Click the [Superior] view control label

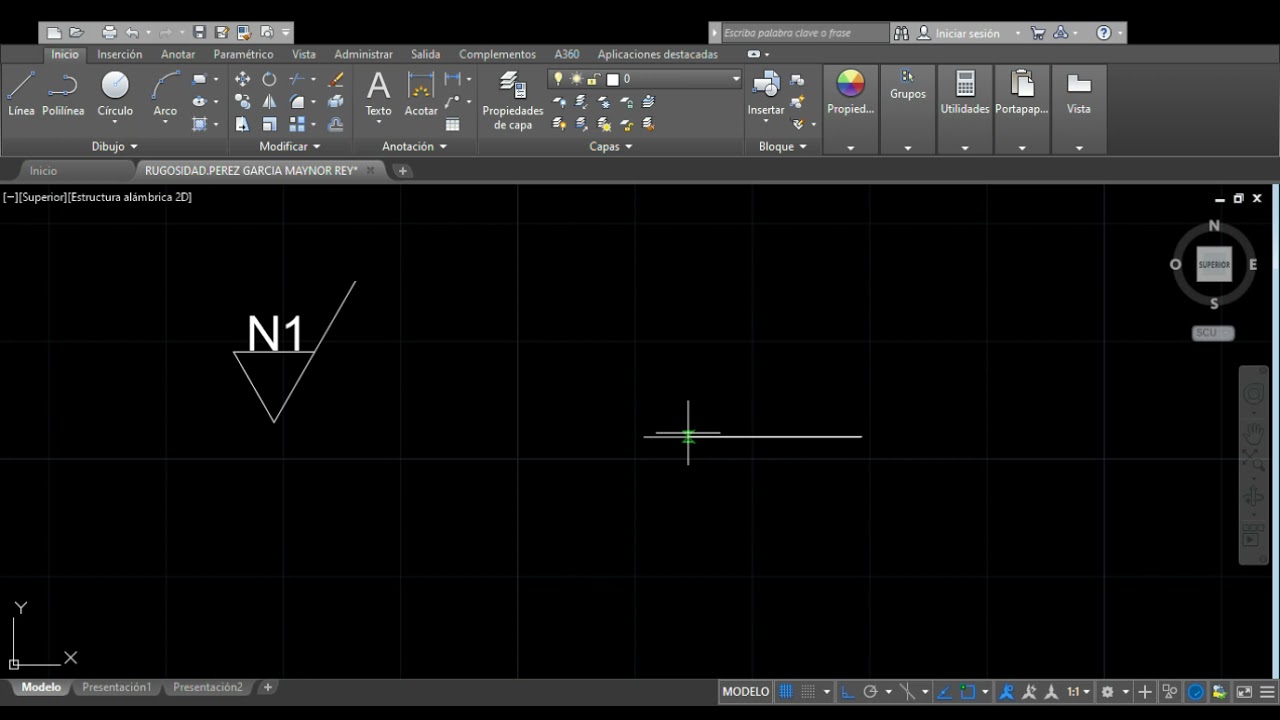[41, 197]
